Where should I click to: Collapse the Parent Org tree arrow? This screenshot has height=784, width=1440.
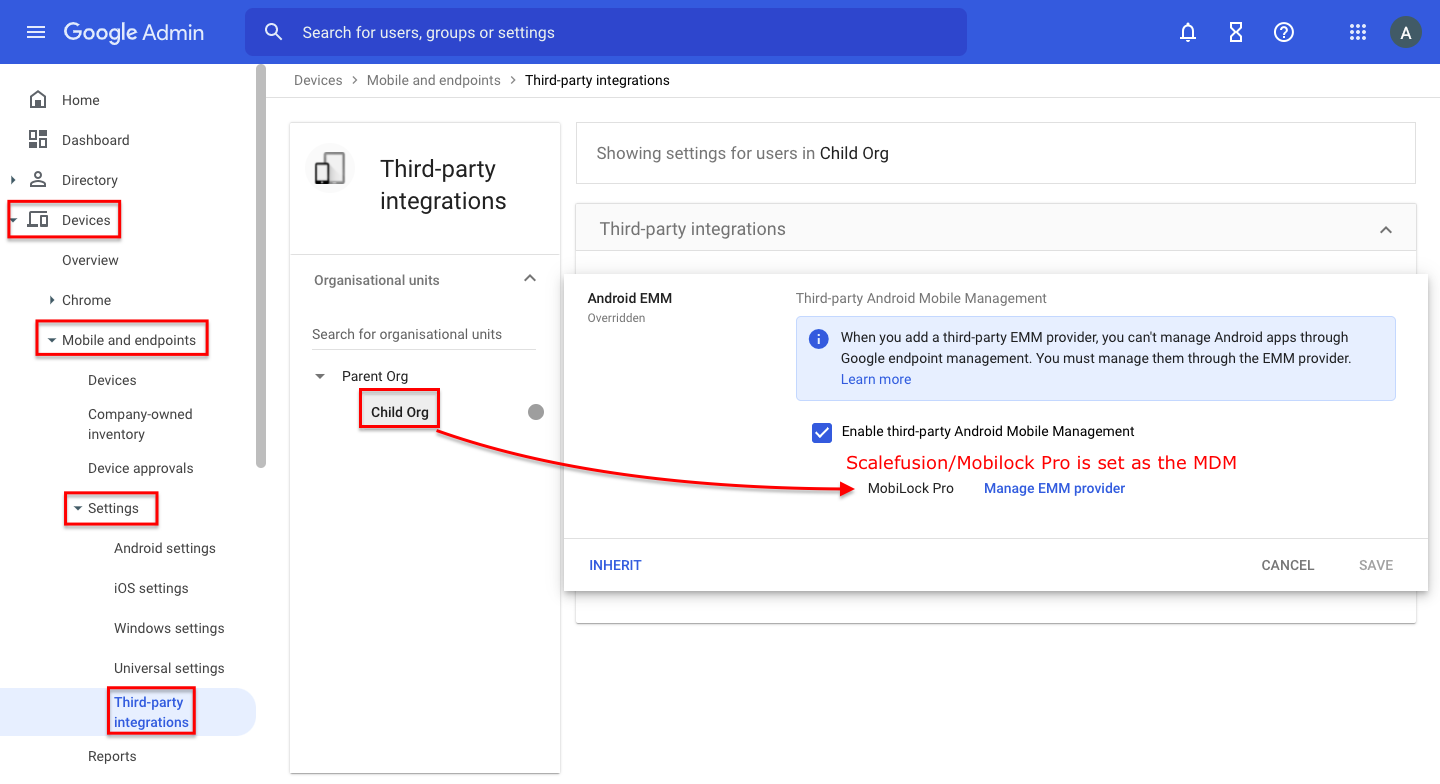[x=320, y=376]
